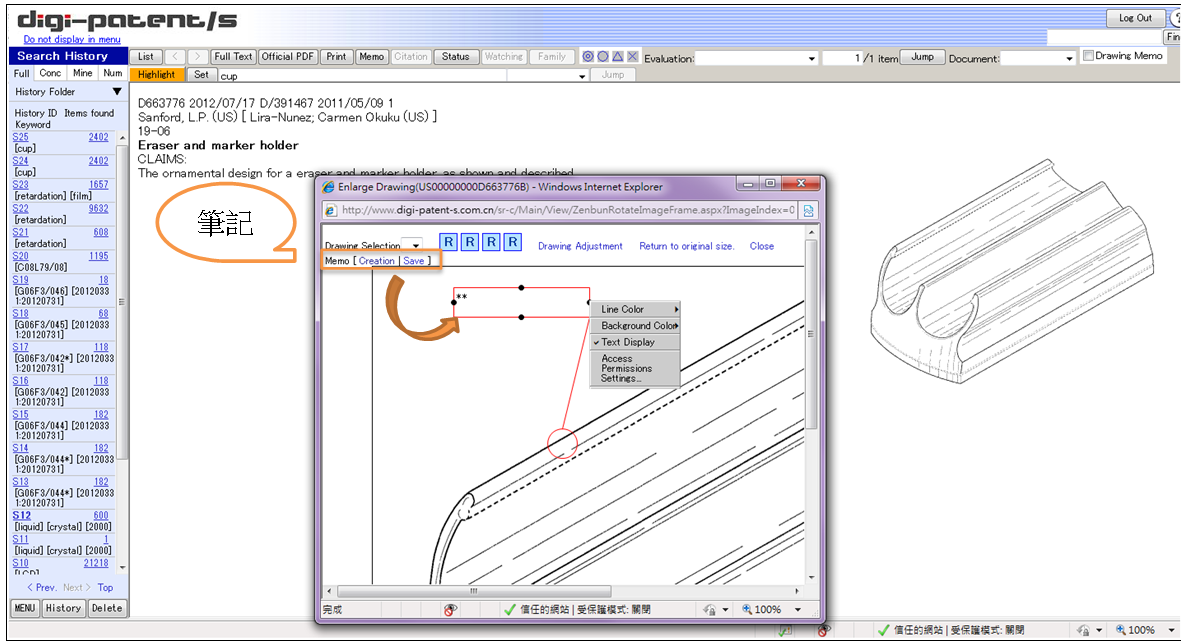This screenshot has height=643, width=1181.
Task: Open the Evaluation dropdown
Action: point(811,59)
